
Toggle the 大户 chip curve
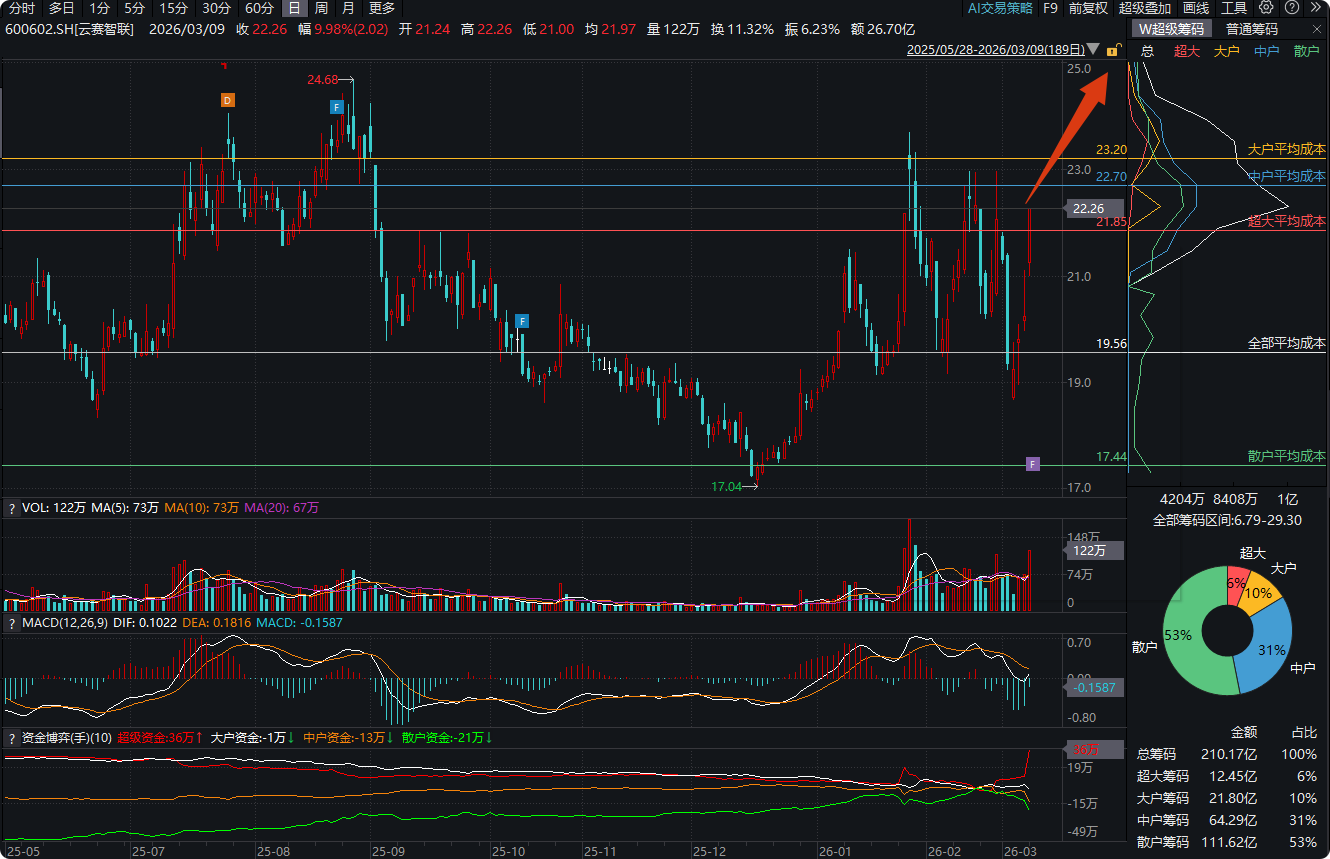(1226, 51)
